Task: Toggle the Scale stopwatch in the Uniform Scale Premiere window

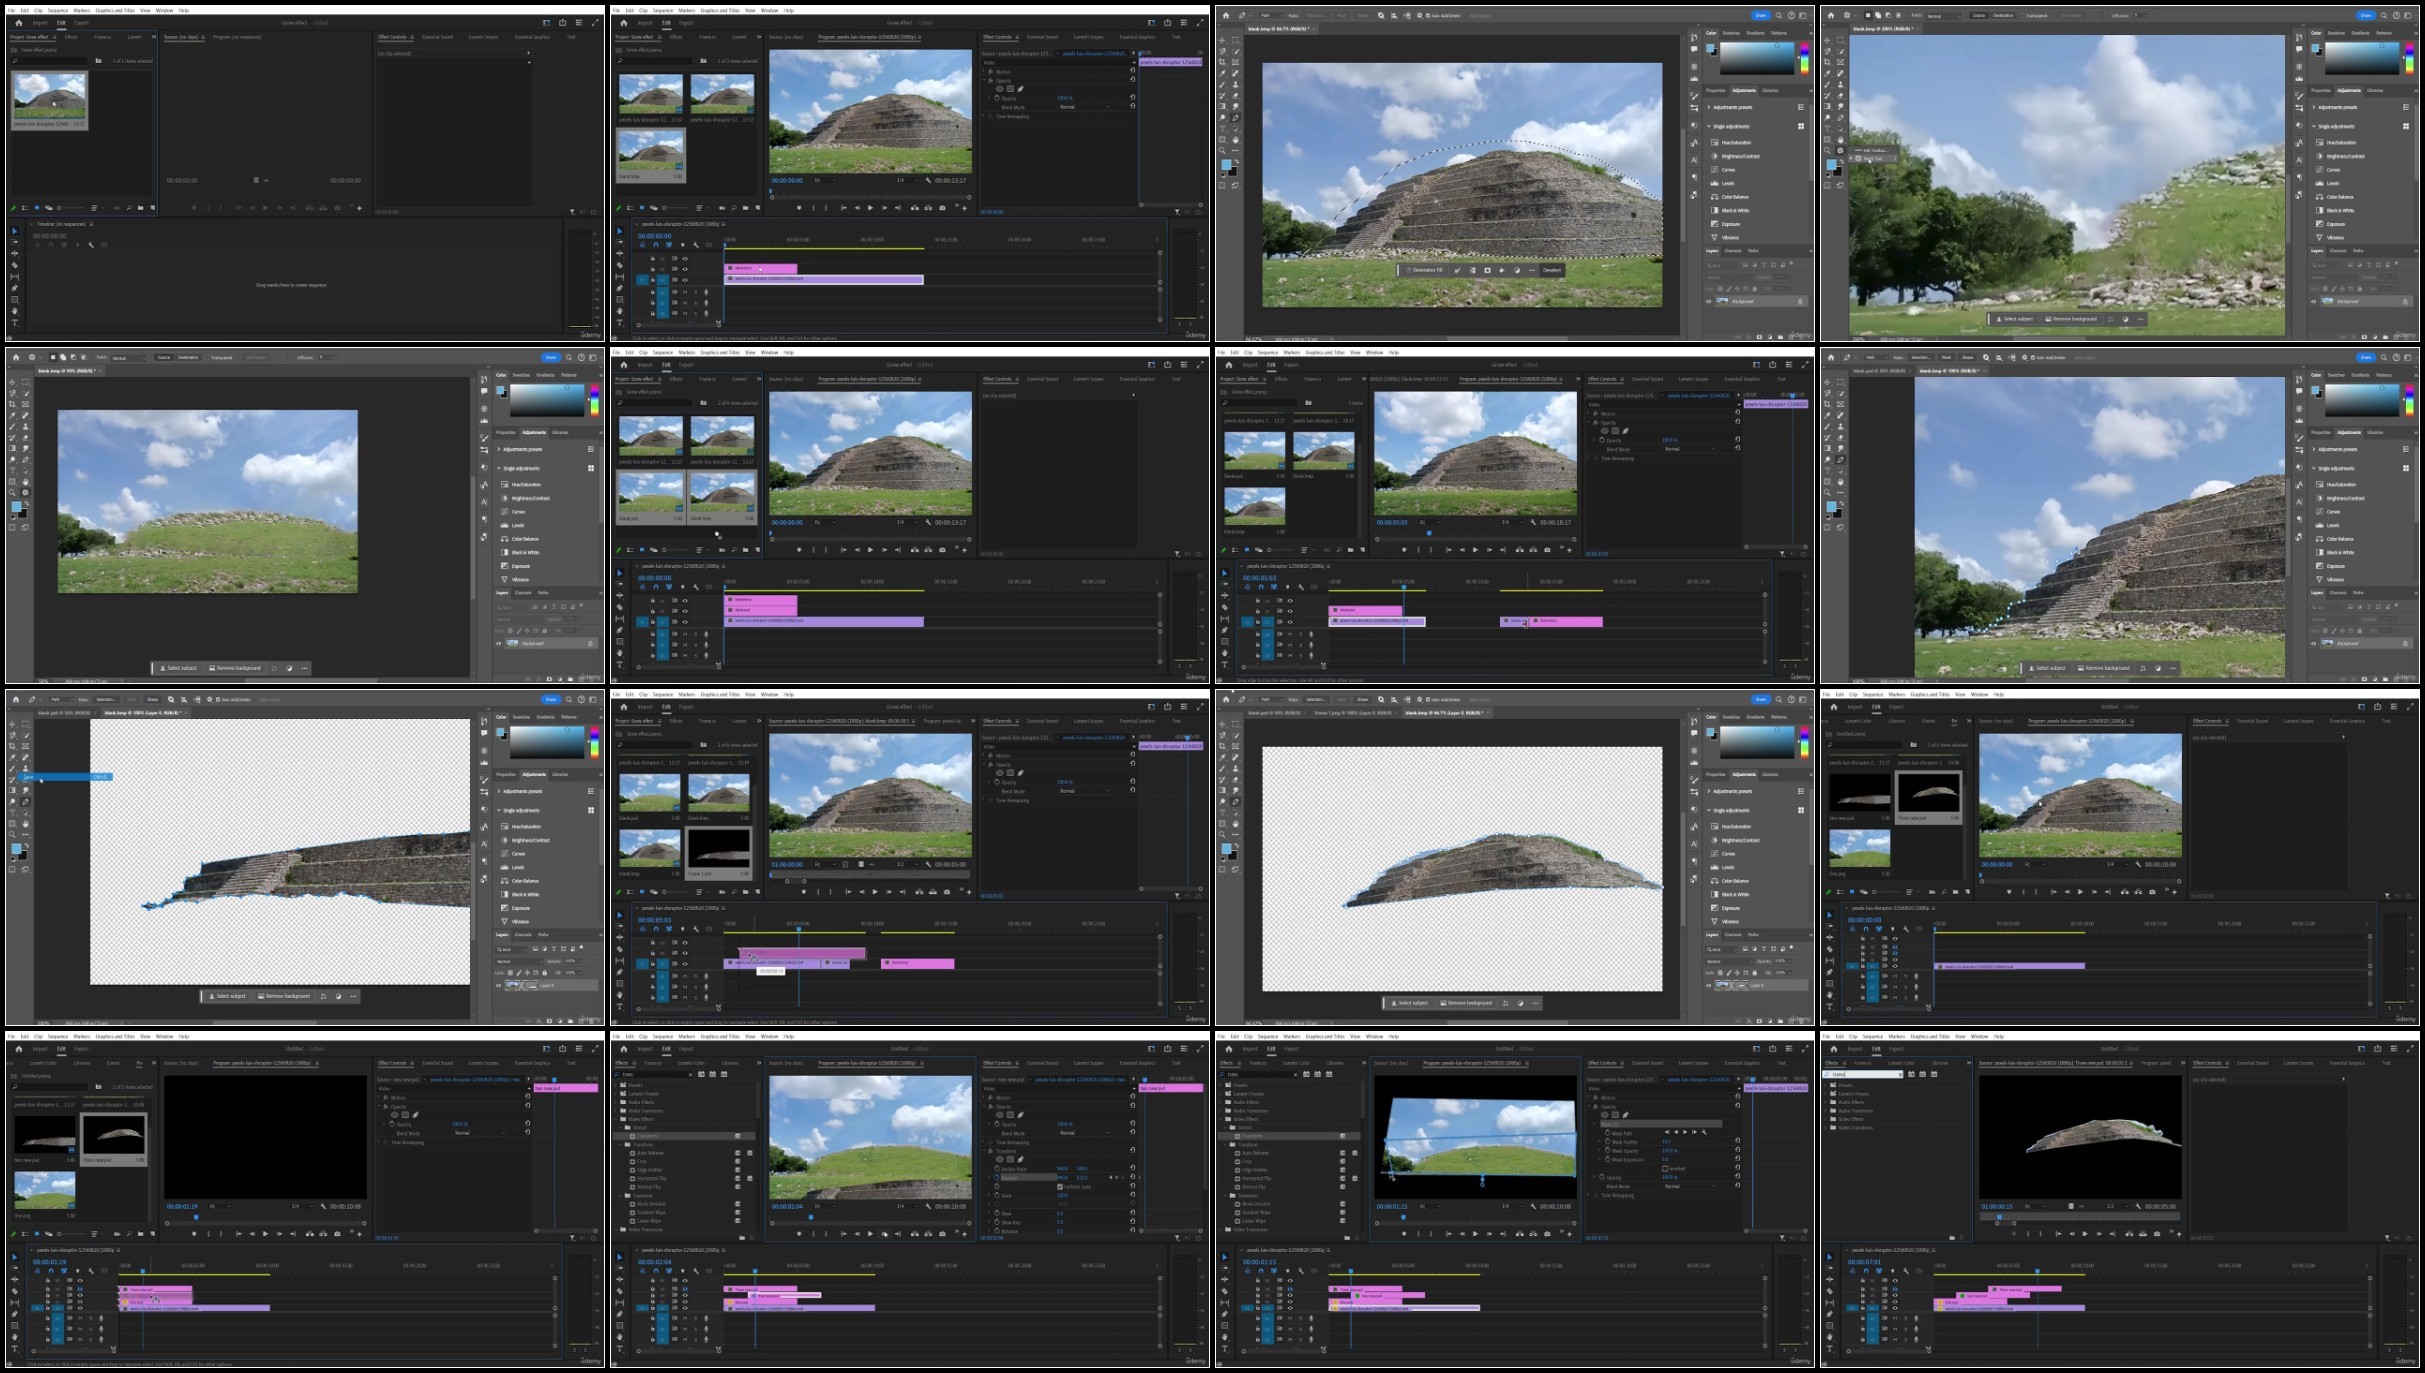Action: point(997,1195)
